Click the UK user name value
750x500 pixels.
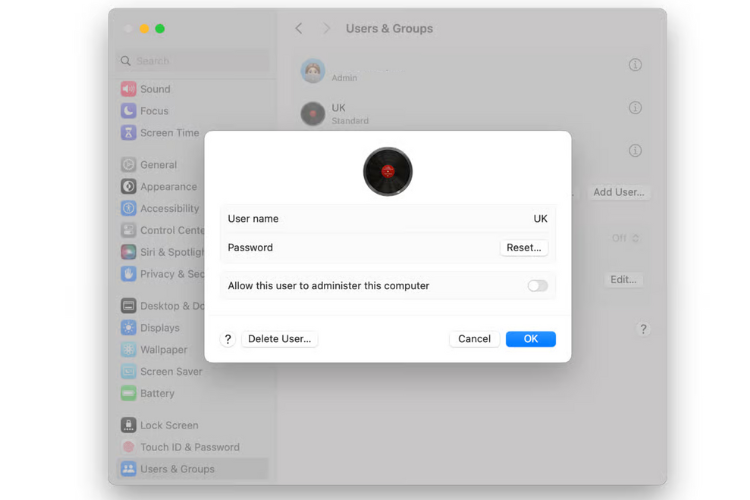tap(540, 219)
